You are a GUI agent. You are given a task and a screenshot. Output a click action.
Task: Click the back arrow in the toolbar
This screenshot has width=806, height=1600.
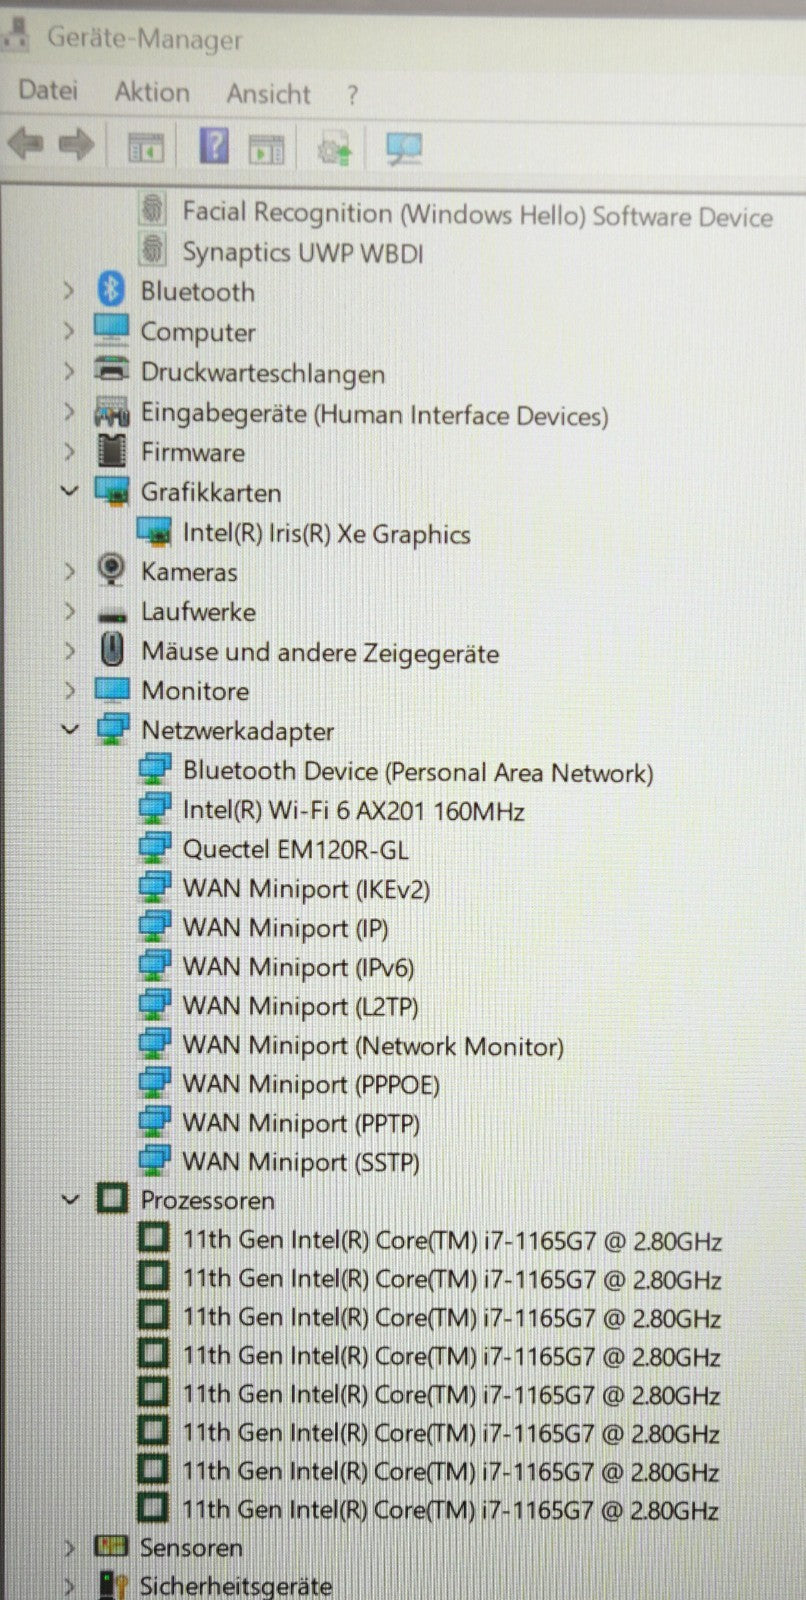click(x=25, y=146)
